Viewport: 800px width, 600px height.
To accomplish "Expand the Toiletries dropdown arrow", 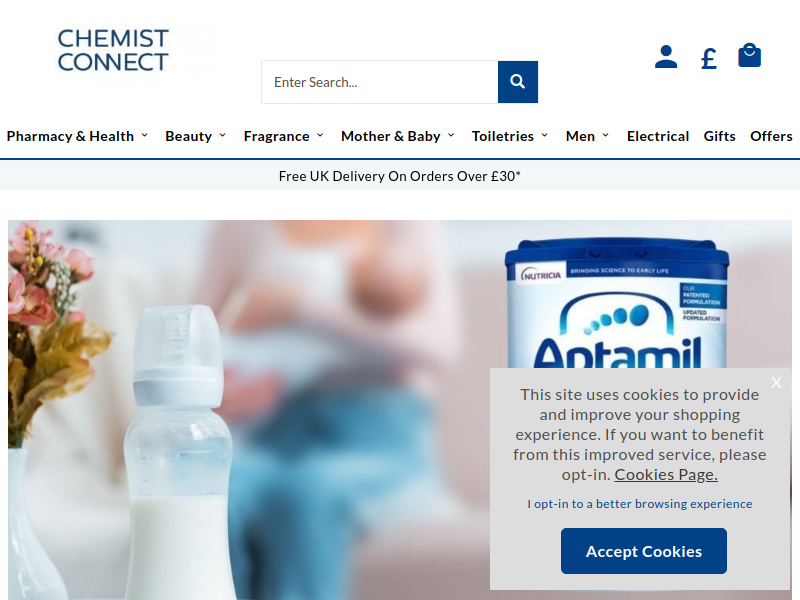I will coord(544,135).
